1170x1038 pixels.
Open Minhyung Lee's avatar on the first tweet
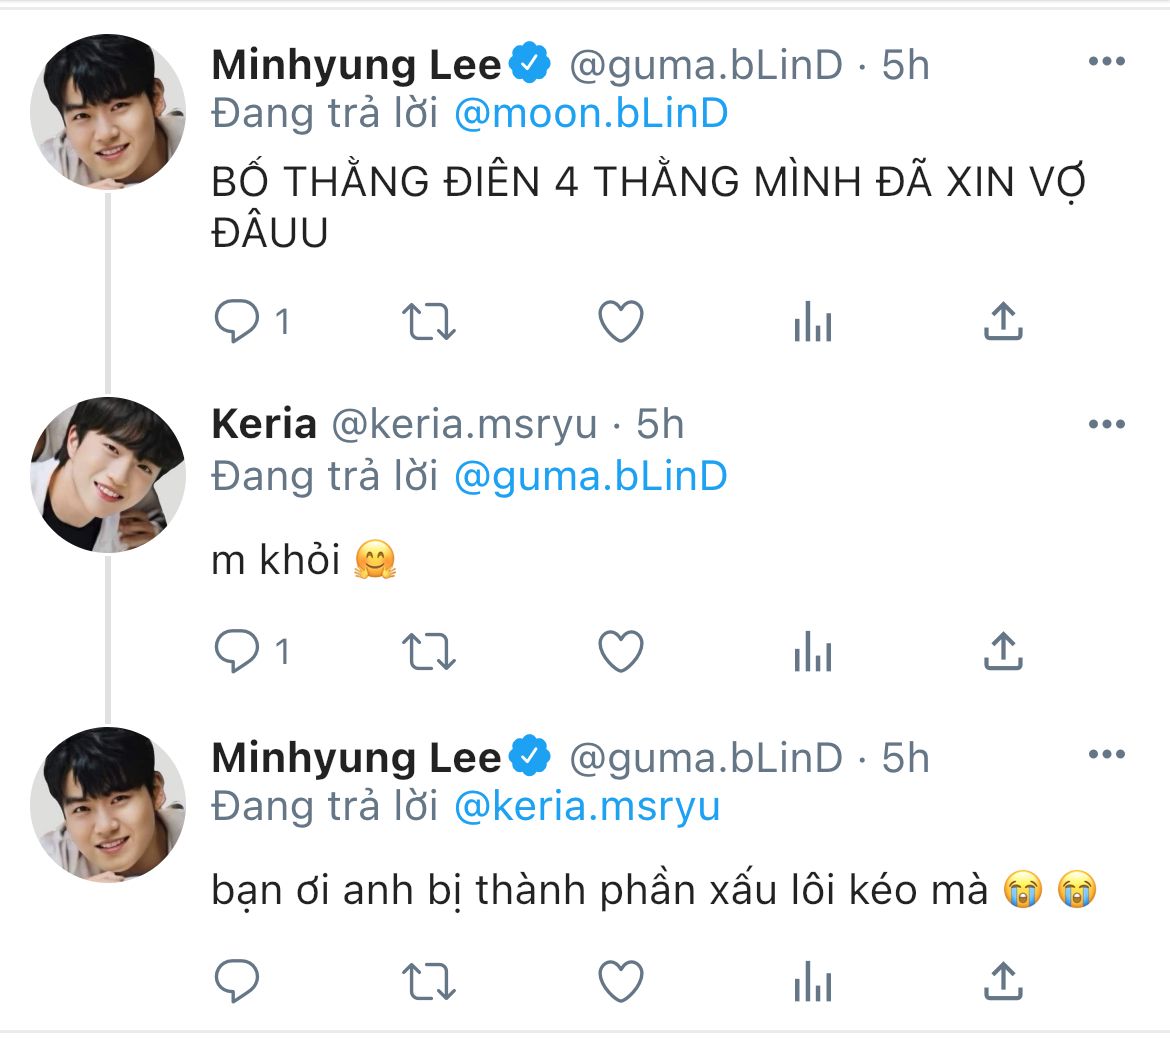point(108,112)
